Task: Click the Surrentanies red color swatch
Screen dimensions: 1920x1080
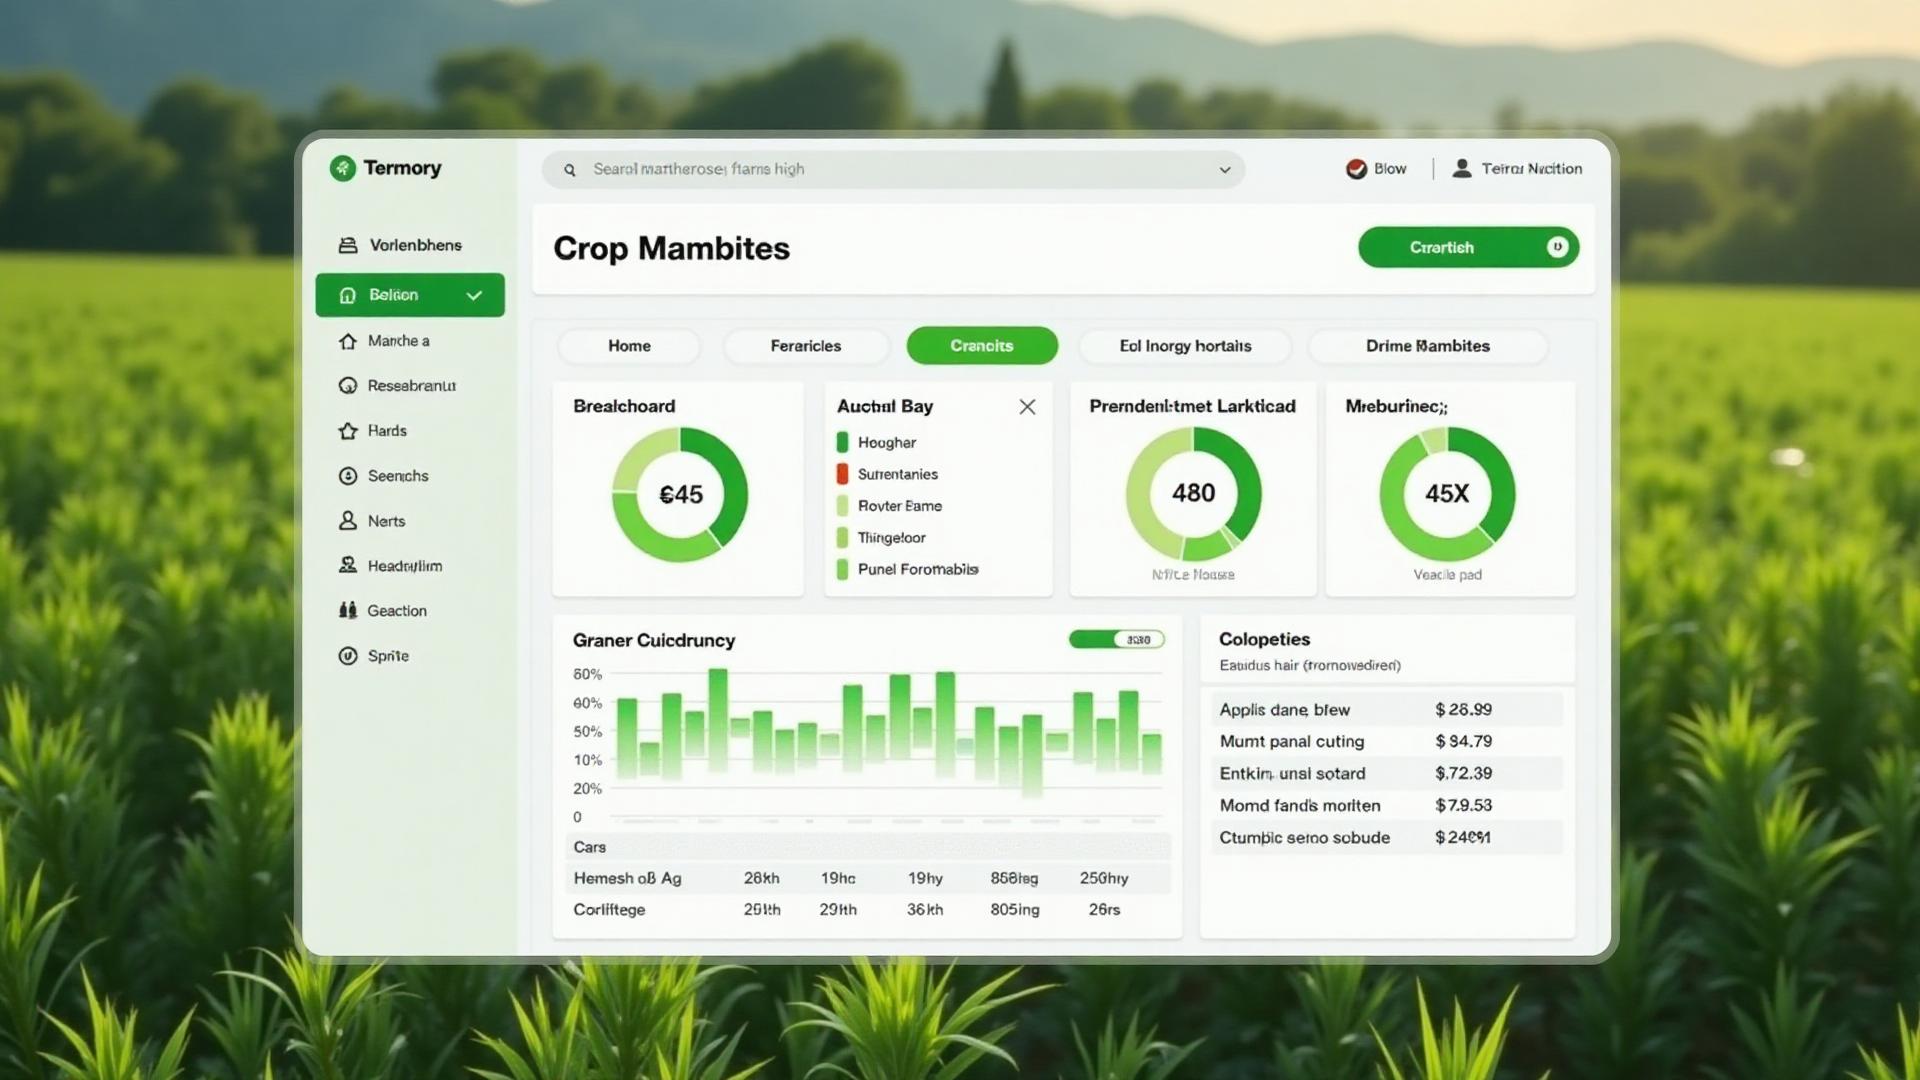Action: coord(842,474)
